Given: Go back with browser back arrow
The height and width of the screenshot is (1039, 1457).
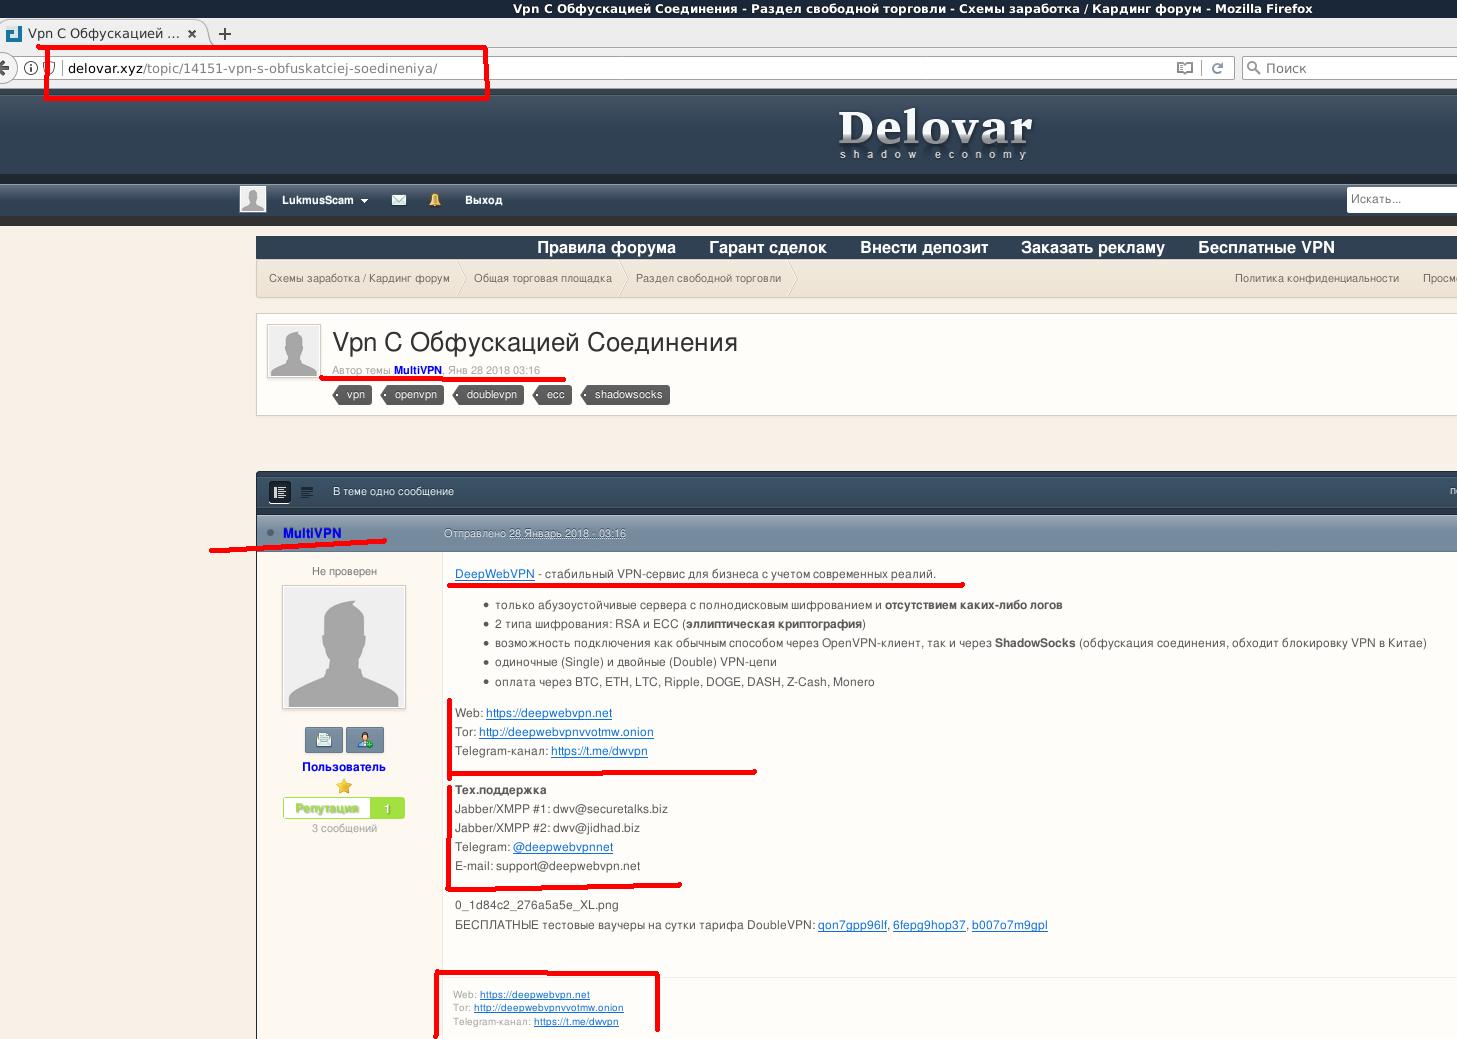Looking at the screenshot, I should pos(5,68).
